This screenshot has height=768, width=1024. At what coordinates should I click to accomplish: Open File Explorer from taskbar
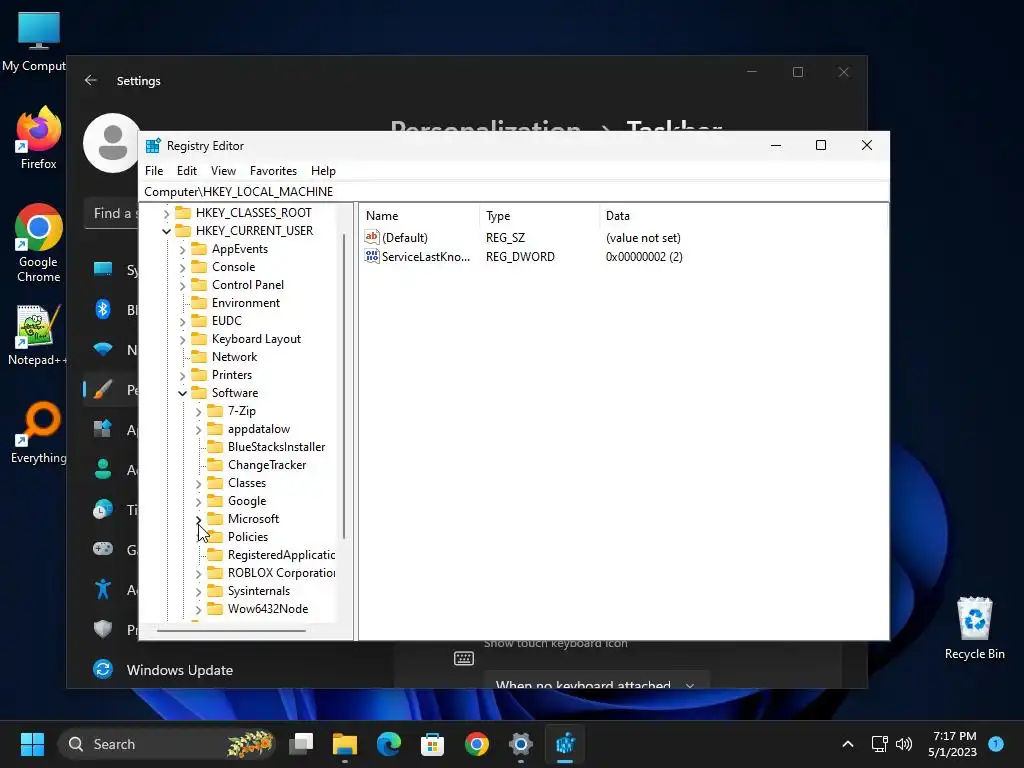(x=345, y=744)
